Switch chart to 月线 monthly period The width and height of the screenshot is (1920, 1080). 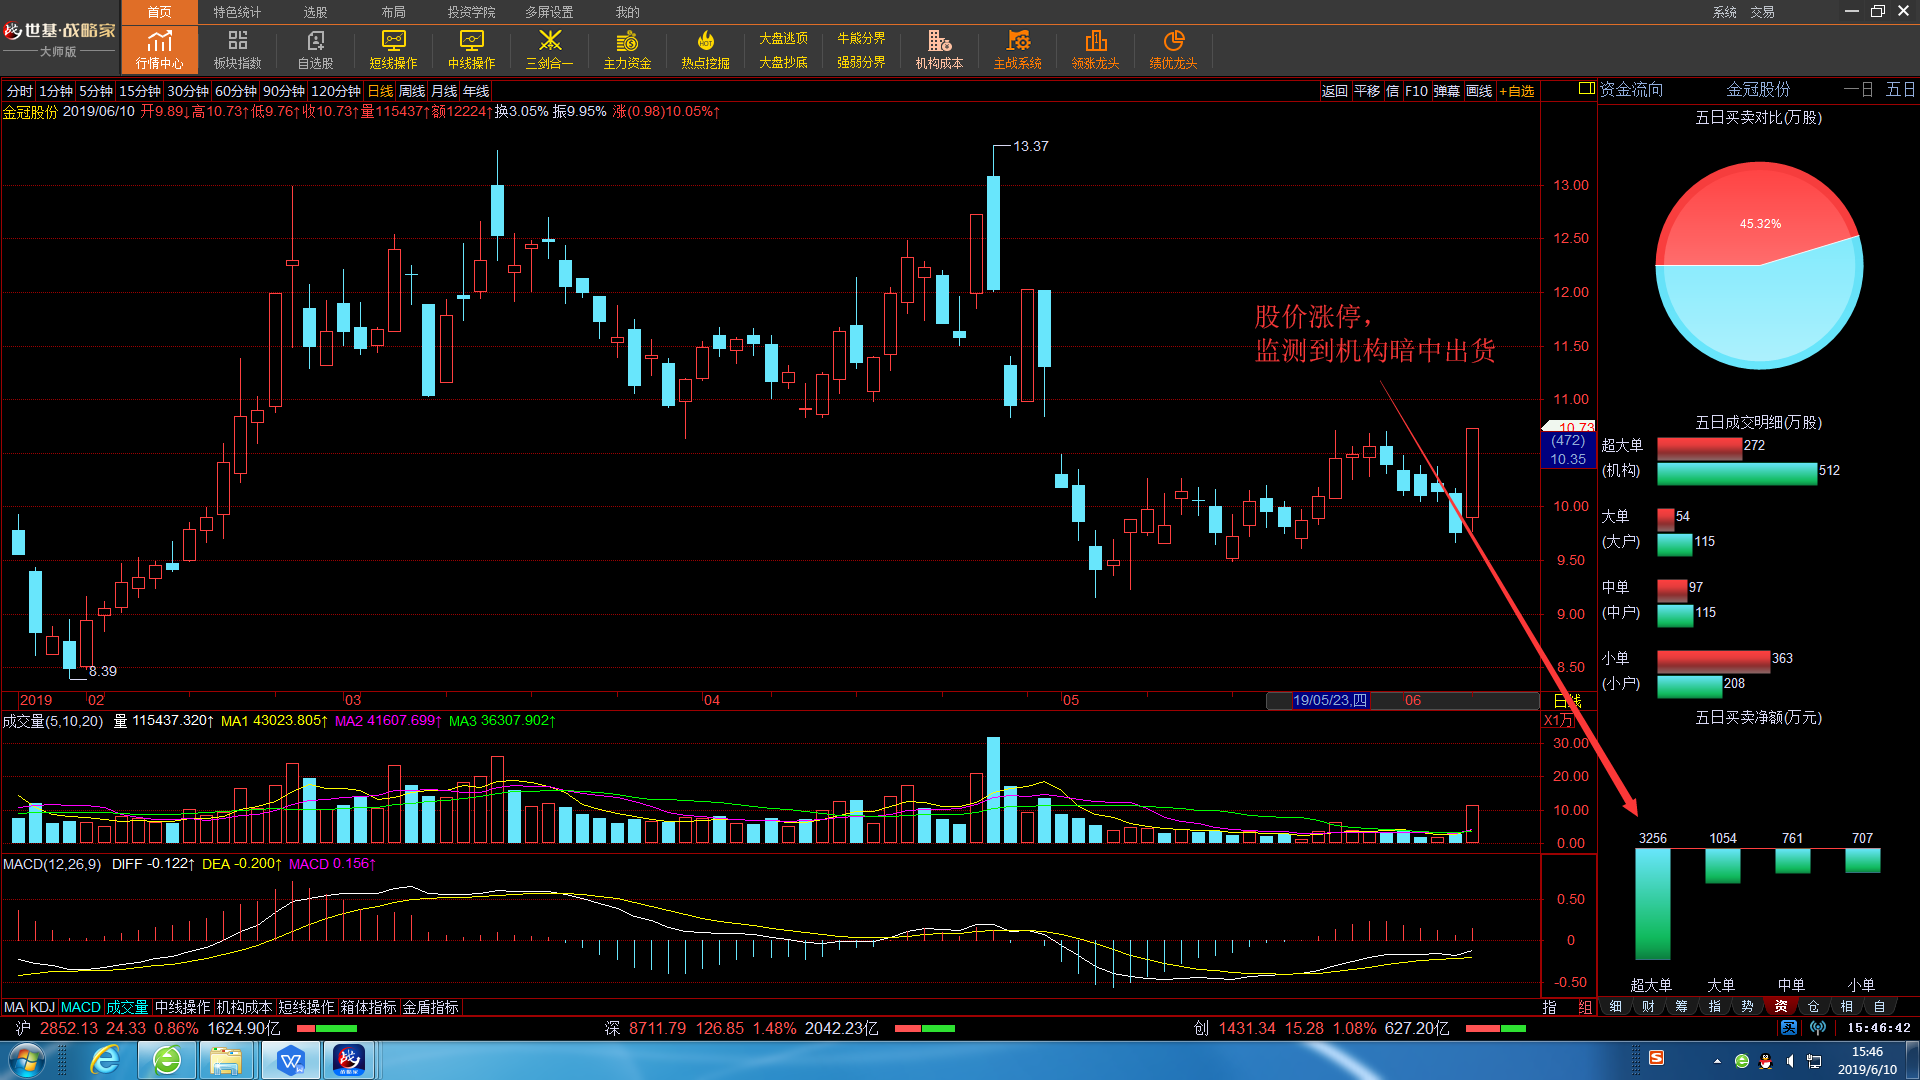pyautogui.click(x=444, y=91)
